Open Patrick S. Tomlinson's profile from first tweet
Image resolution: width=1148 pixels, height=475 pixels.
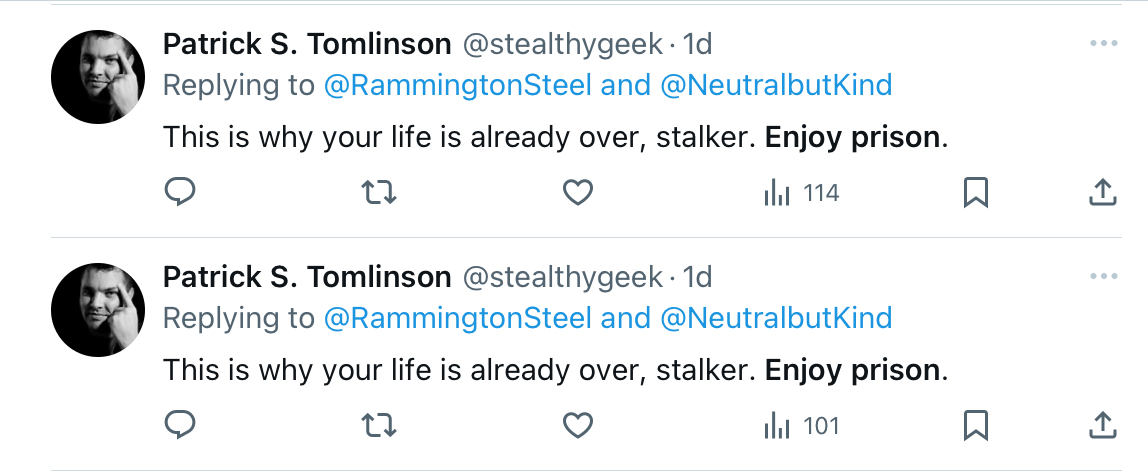[x=307, y=44]
